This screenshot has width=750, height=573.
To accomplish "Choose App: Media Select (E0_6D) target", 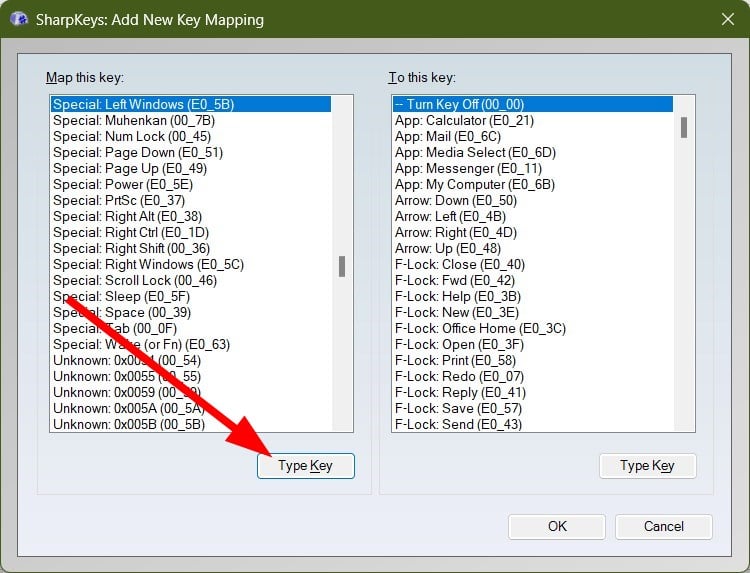I will (x=533, y=153).
